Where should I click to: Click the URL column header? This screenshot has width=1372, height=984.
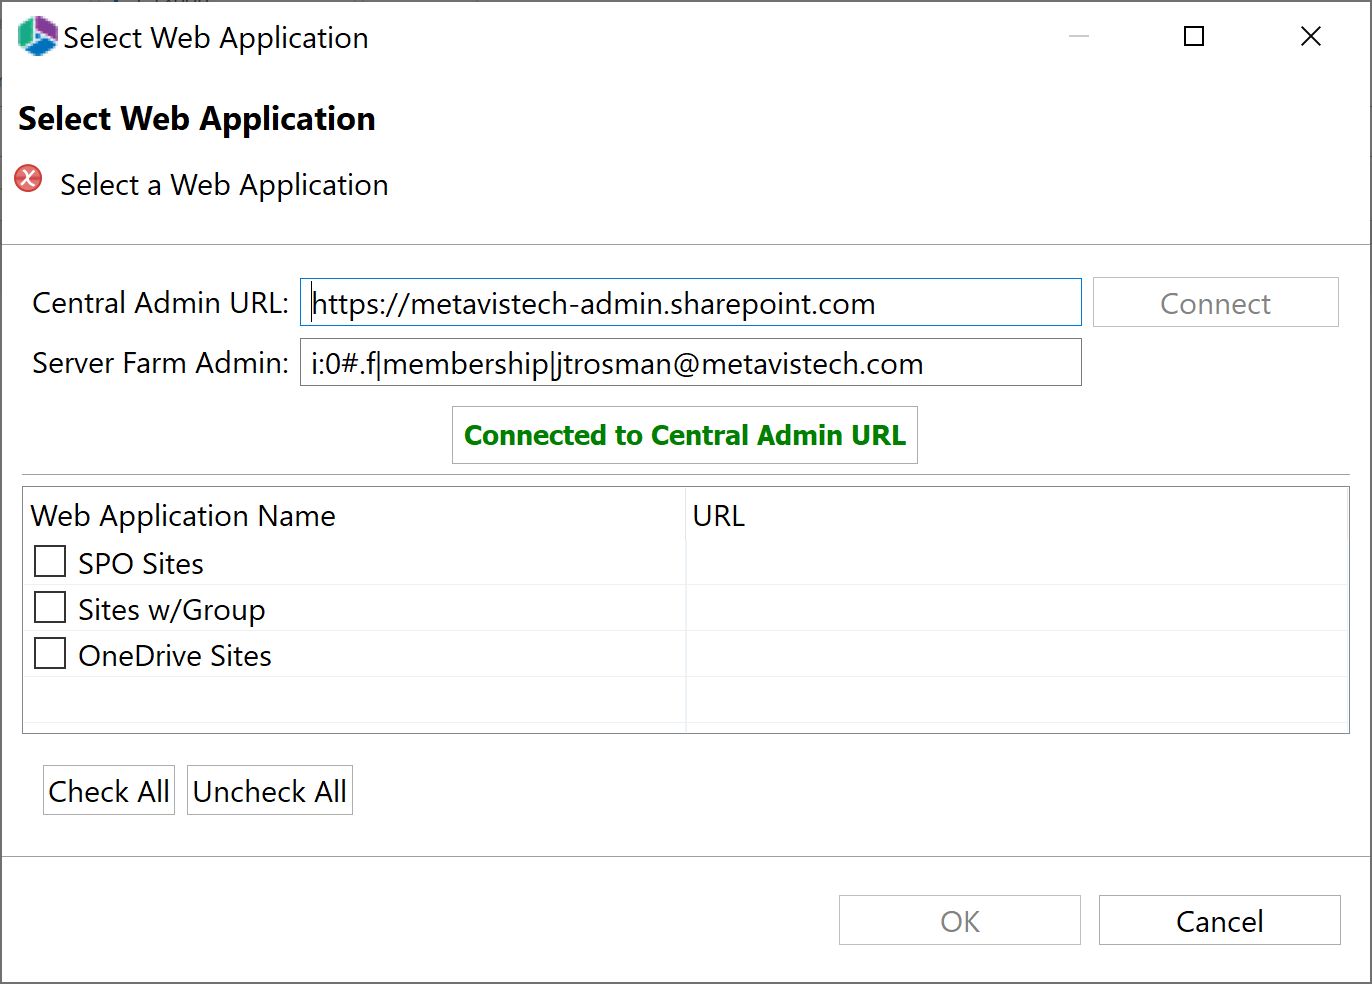click(x=719, y=515)
